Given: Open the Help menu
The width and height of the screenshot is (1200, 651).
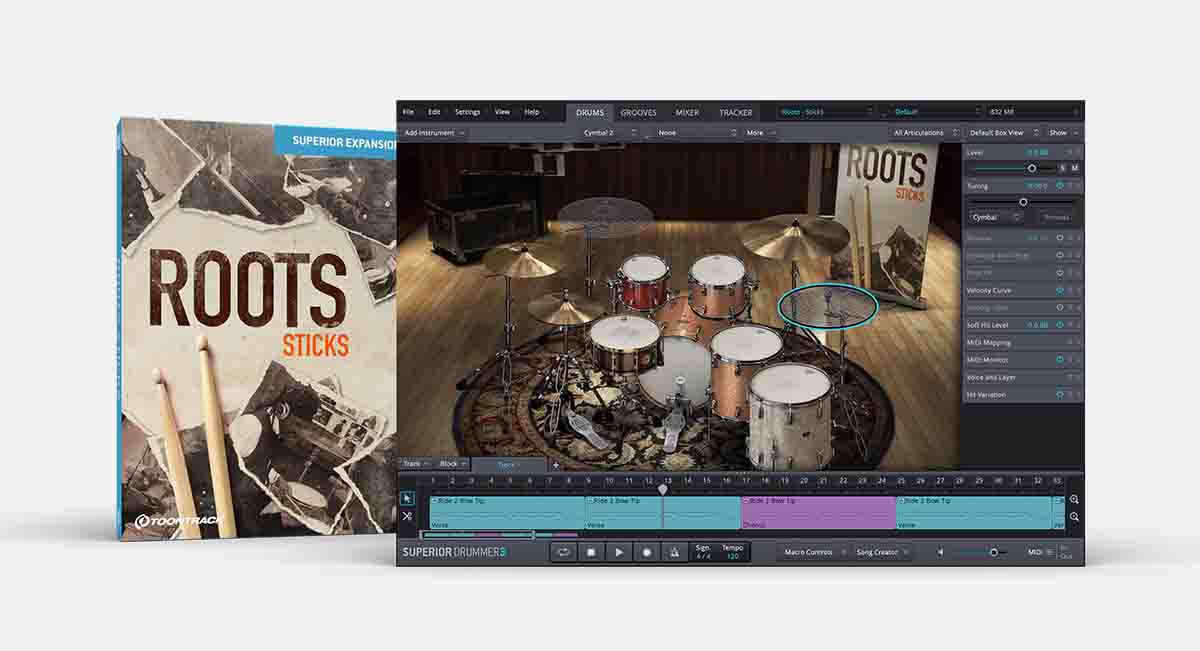Looking at the screenshot, I should 532,112.
